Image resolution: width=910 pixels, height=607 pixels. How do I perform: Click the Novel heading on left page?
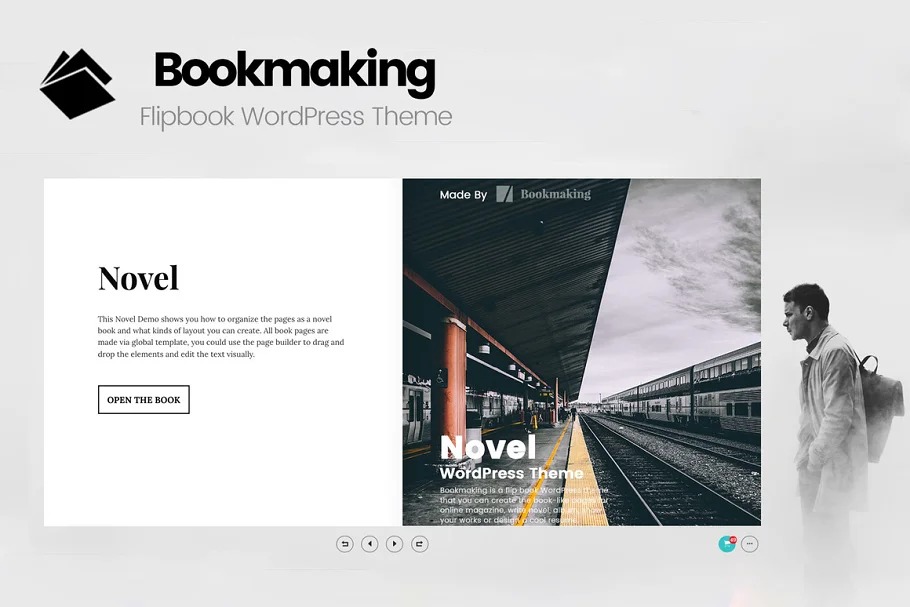click(138, 278)
